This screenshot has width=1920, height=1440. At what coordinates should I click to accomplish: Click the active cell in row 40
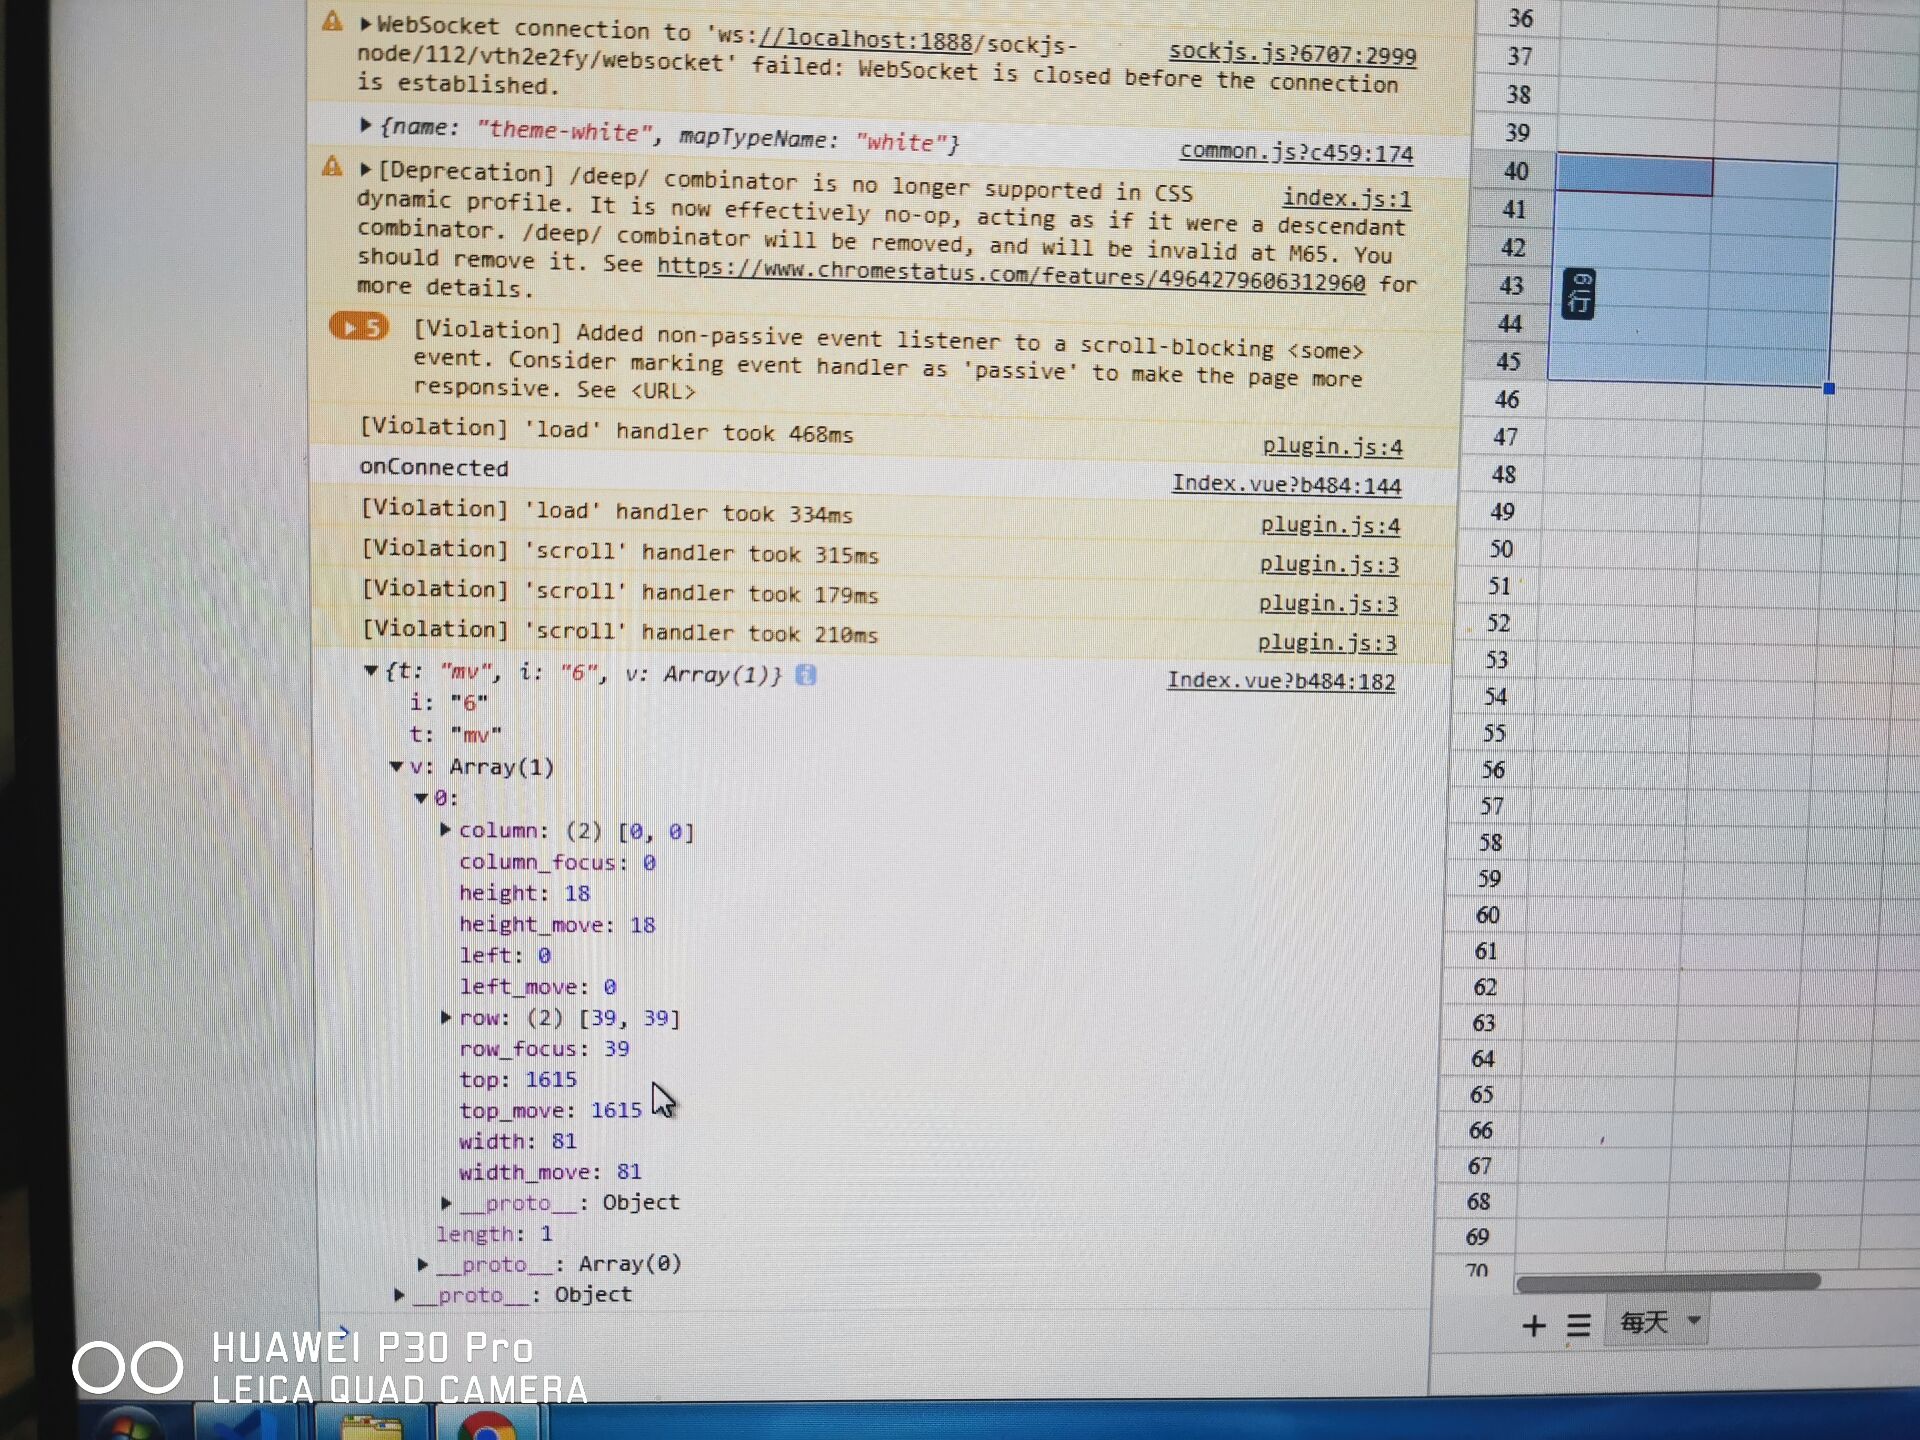(x=1634, y=176)
